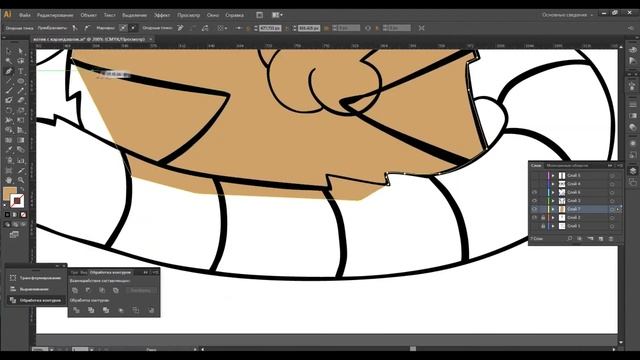Hide layer Слой 2 with its eye icon

535,218
